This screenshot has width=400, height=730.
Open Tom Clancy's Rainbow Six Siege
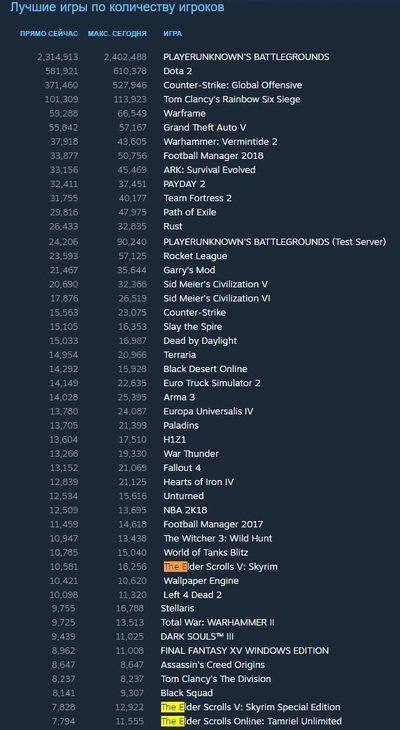click(x=231, y=99)
